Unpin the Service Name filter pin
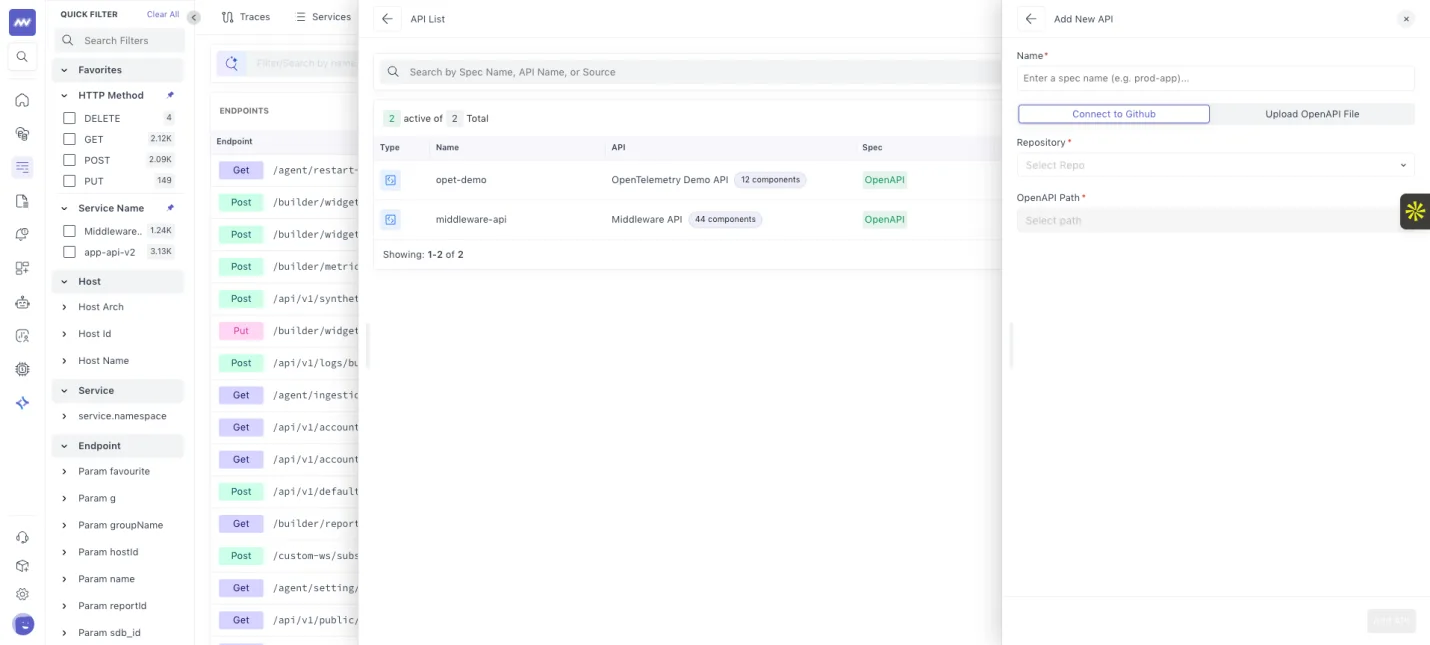The height and width of the screenshot is (645, 1430). (x=170, y=208)
